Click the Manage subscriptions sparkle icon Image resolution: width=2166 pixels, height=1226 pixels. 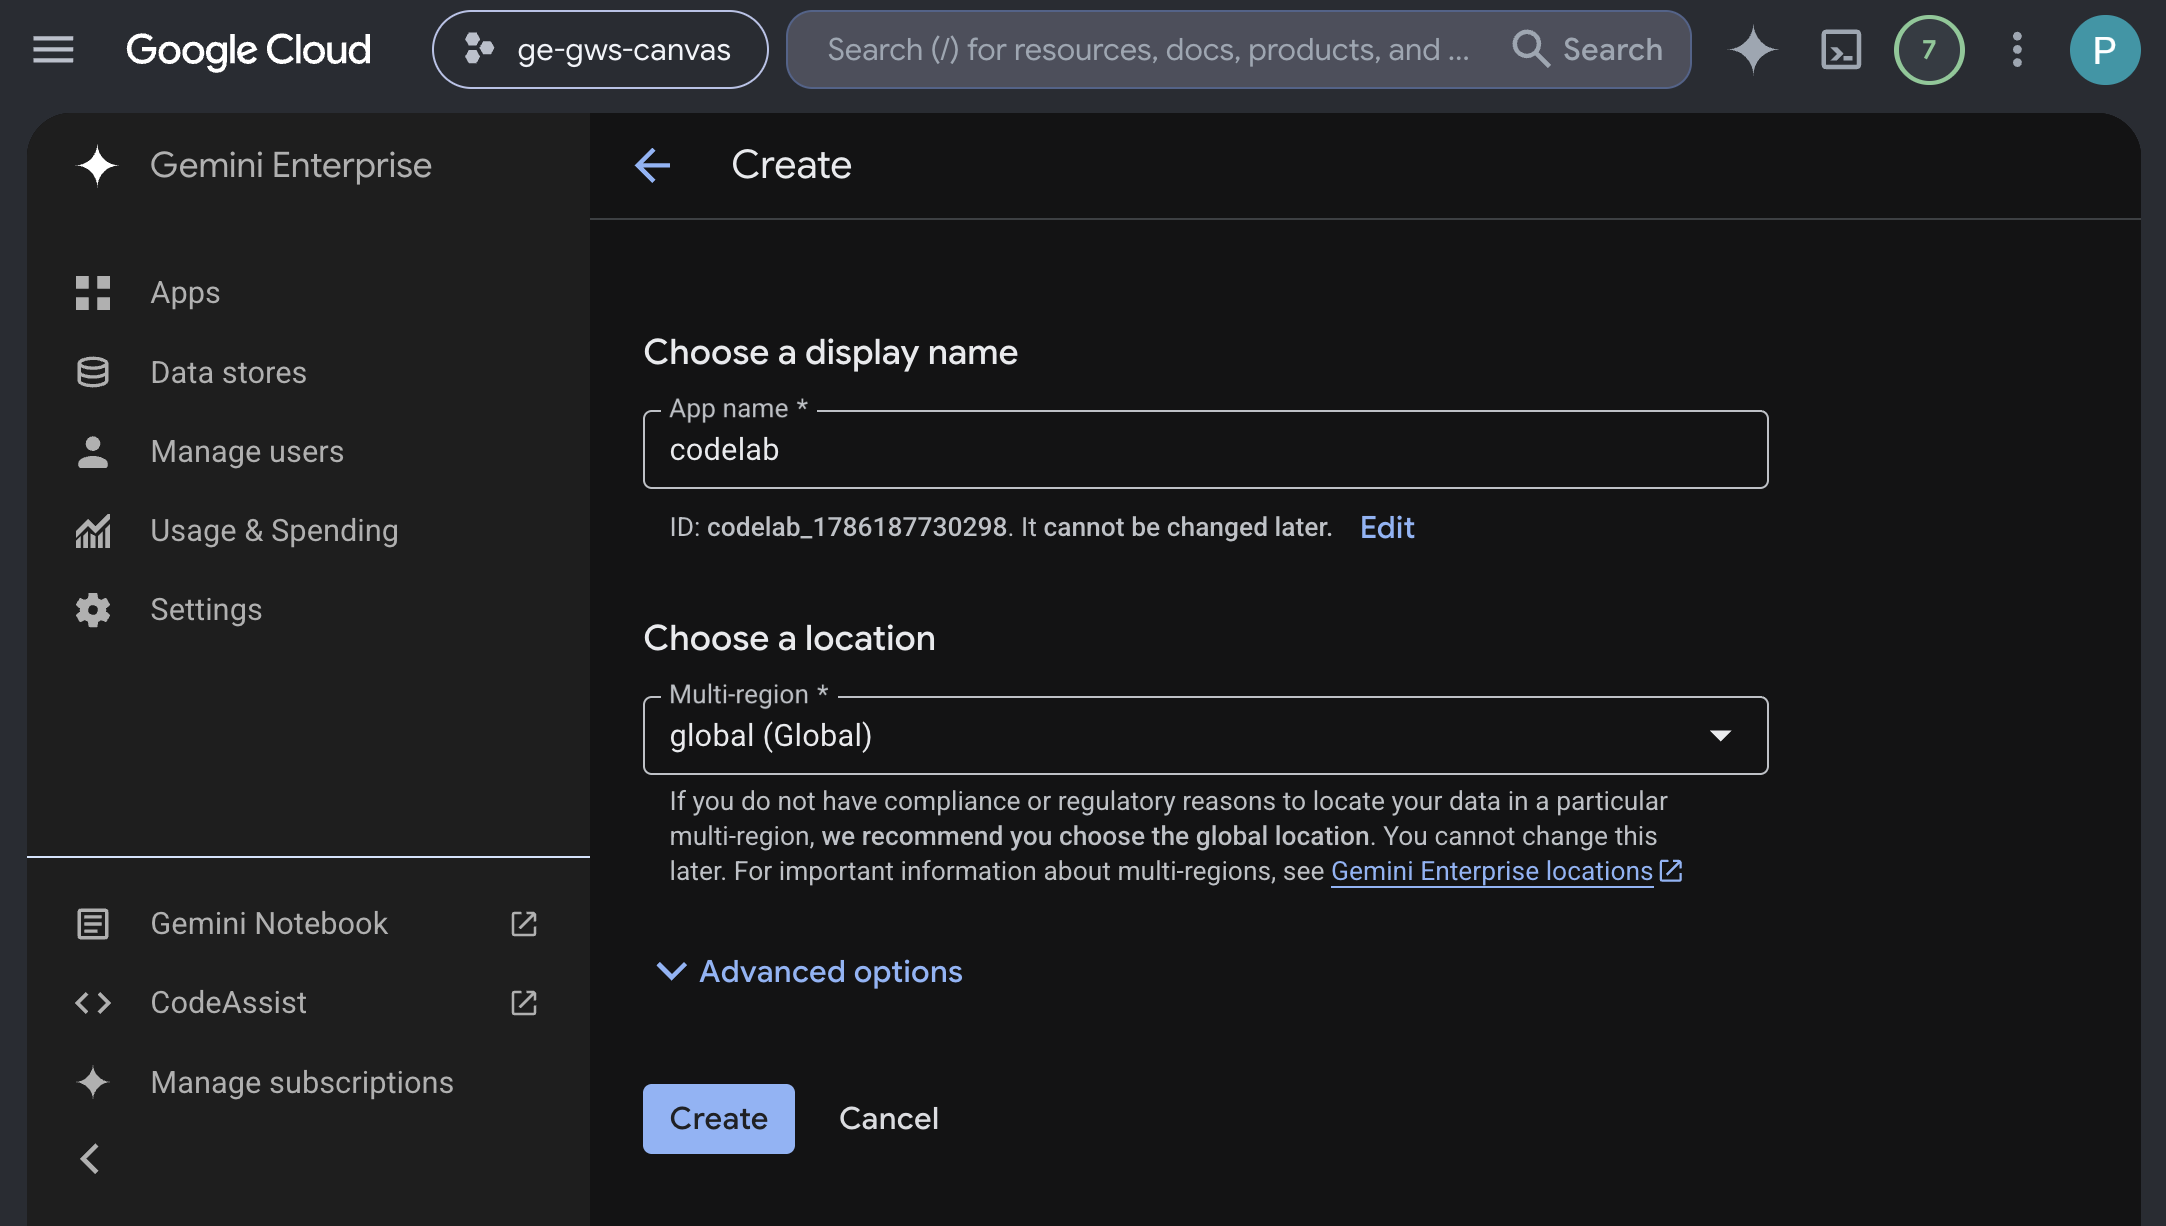tap(93, 1082)
